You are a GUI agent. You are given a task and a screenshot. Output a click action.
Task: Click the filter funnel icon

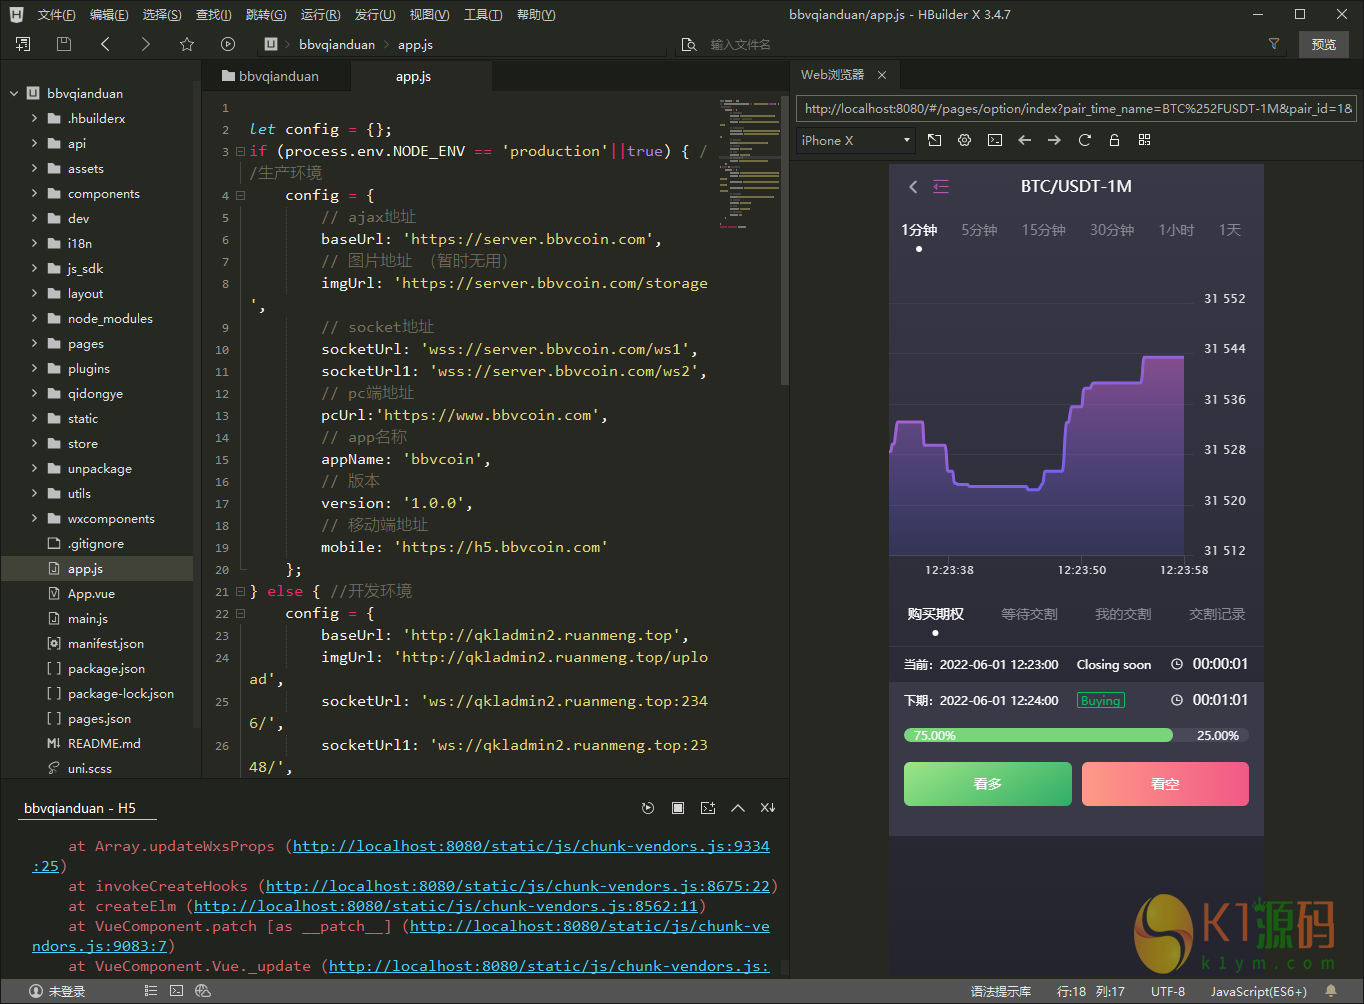click(1274, 44)
